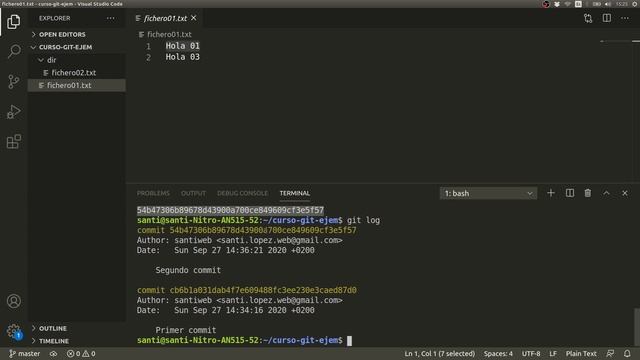Open editor More Actions ellipsis menu
This screenshot has height=360, width=640.
pyautogui.click(x=625, y=18)
